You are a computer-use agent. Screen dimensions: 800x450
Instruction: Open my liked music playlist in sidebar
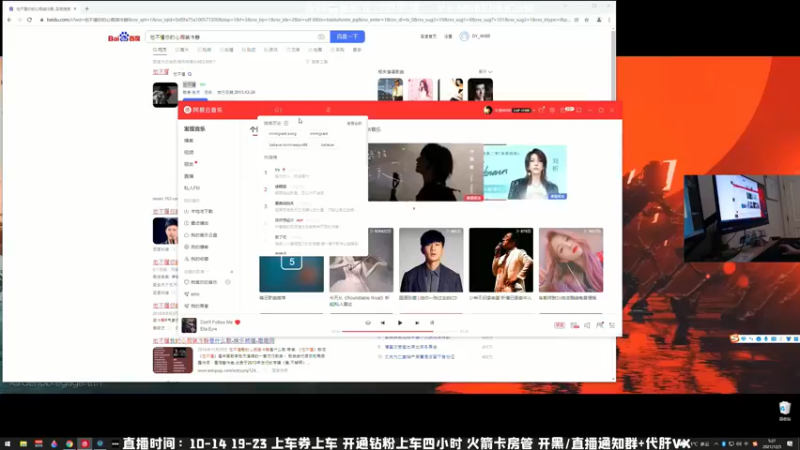pyautogui.click(x=201, y=282)
